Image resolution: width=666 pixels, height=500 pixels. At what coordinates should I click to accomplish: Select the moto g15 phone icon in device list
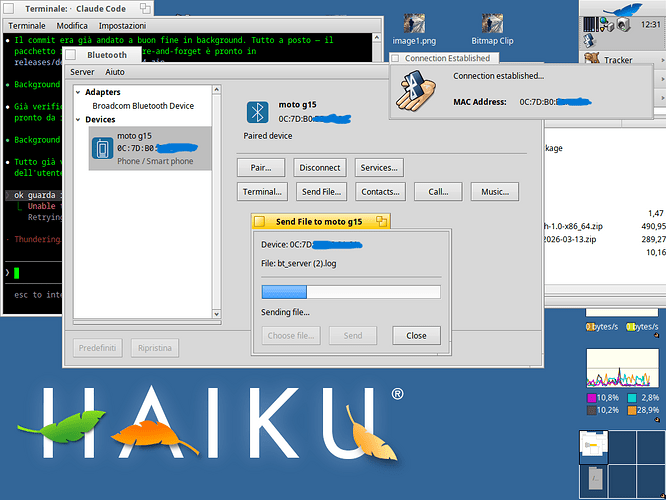click(103, 148)
